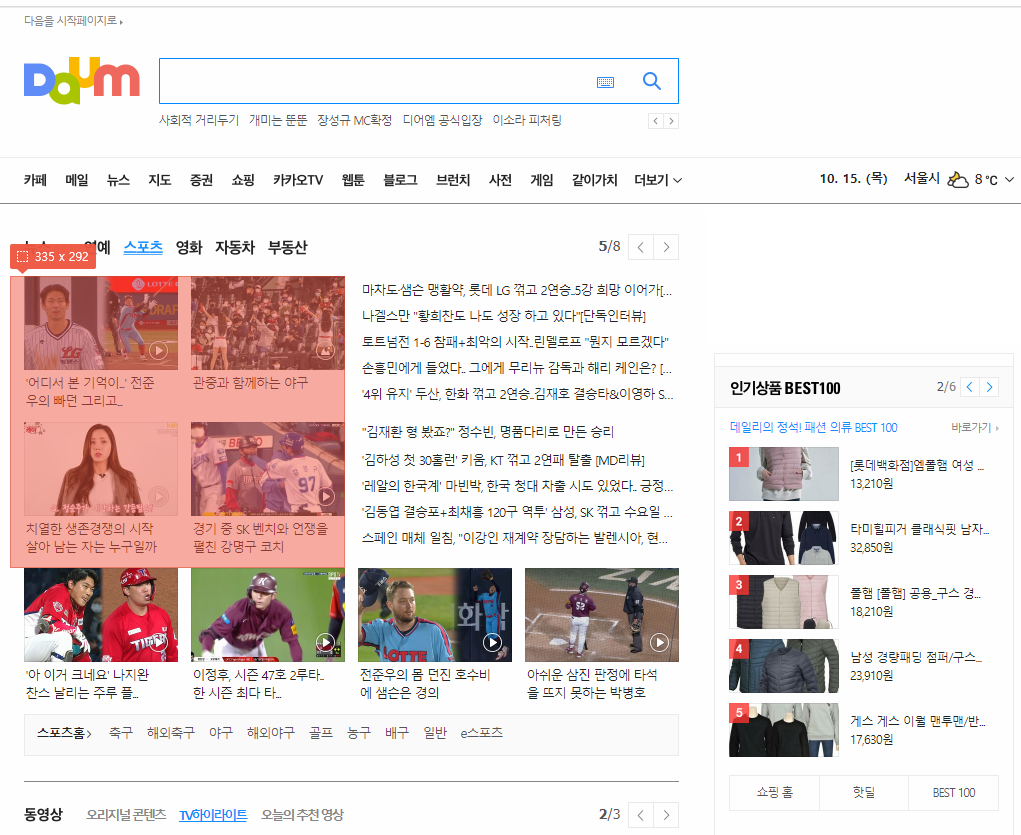Open headline 스페인 매체 일침 이강인
Image resolution: width=1021 pixels, height=835 pixels.
click(514, 538)
